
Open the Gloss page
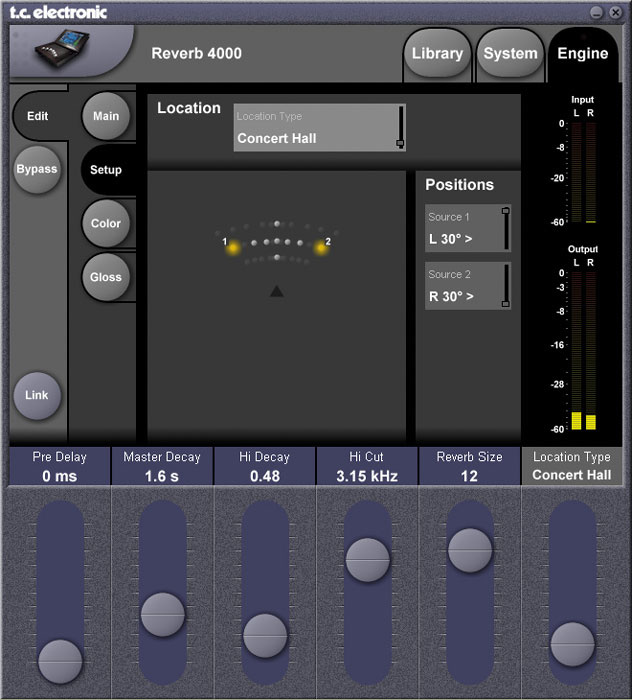click(106, 277)
